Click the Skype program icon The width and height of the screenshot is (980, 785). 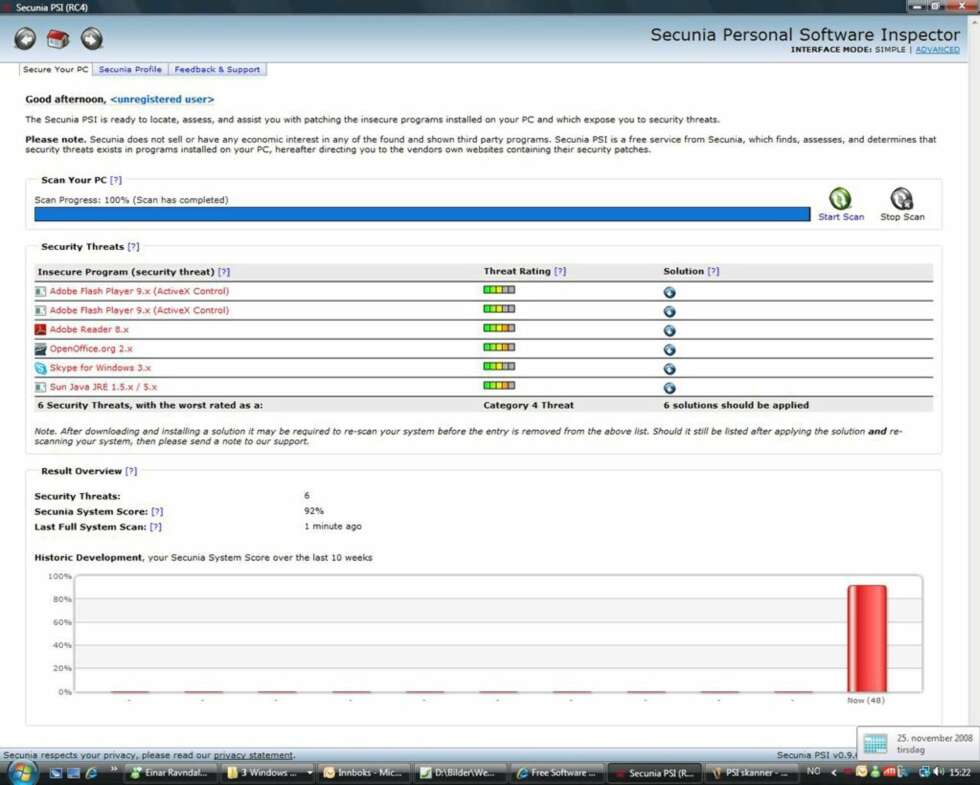point(41,368)
